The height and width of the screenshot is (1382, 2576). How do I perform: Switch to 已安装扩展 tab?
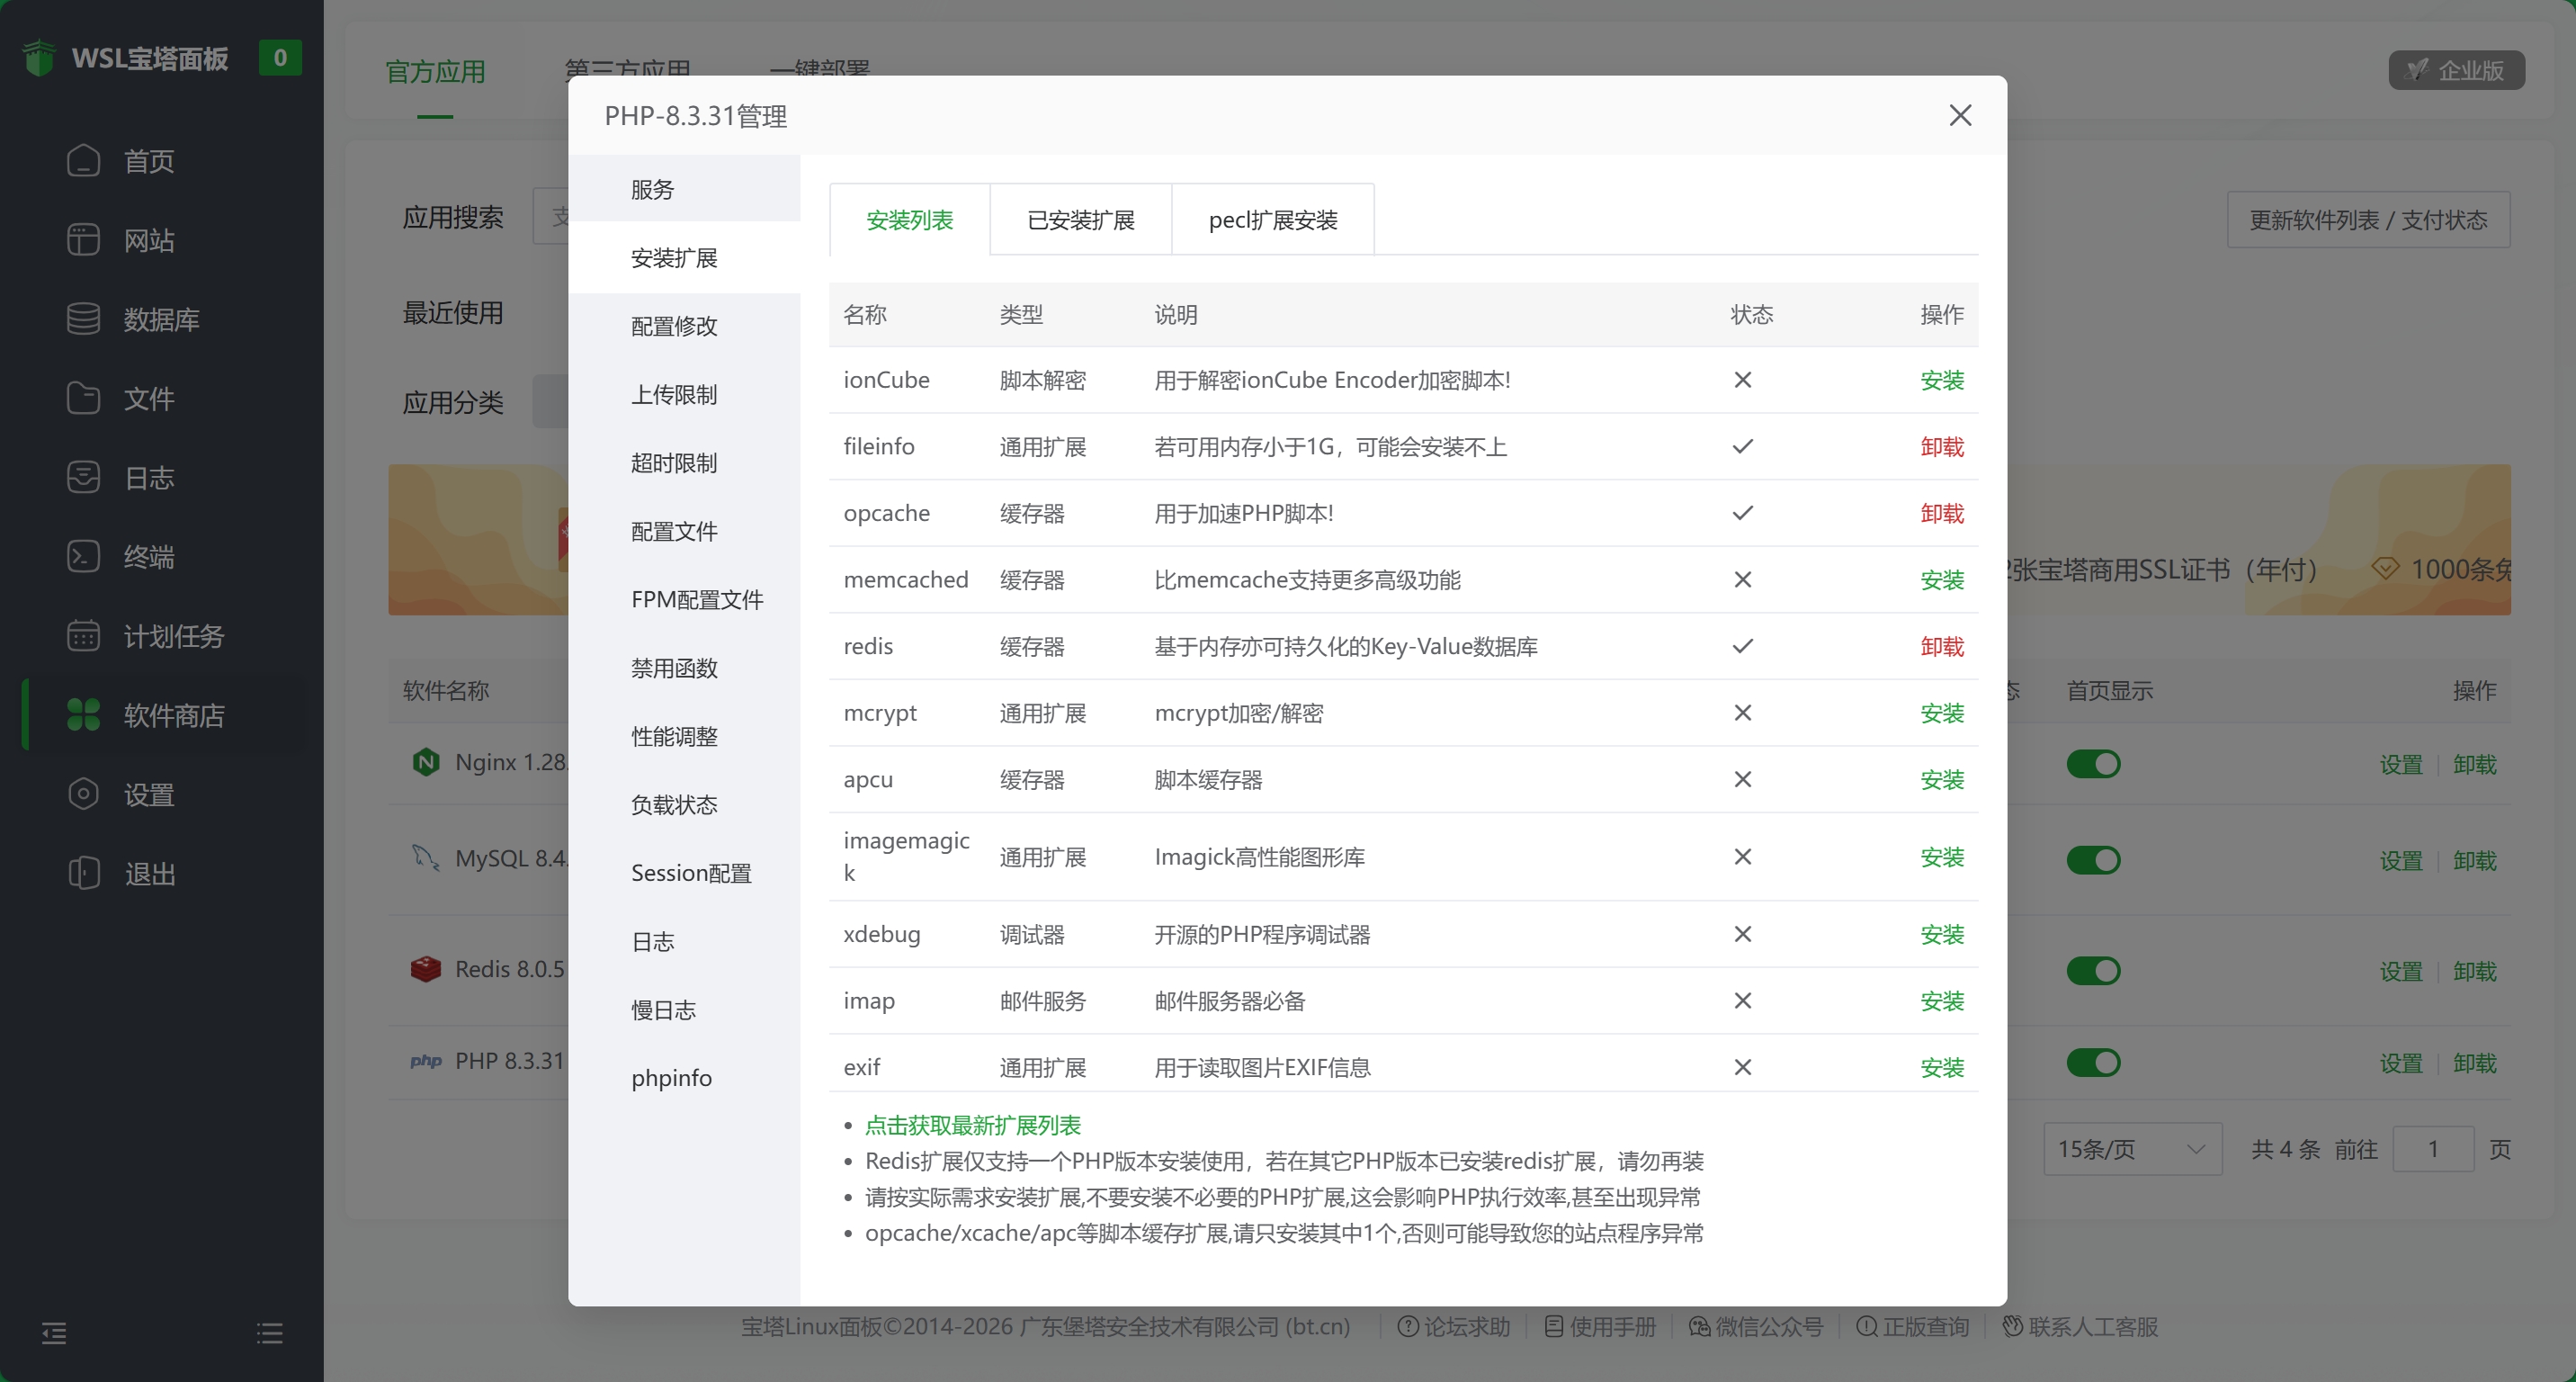[x=1081, y=220]
